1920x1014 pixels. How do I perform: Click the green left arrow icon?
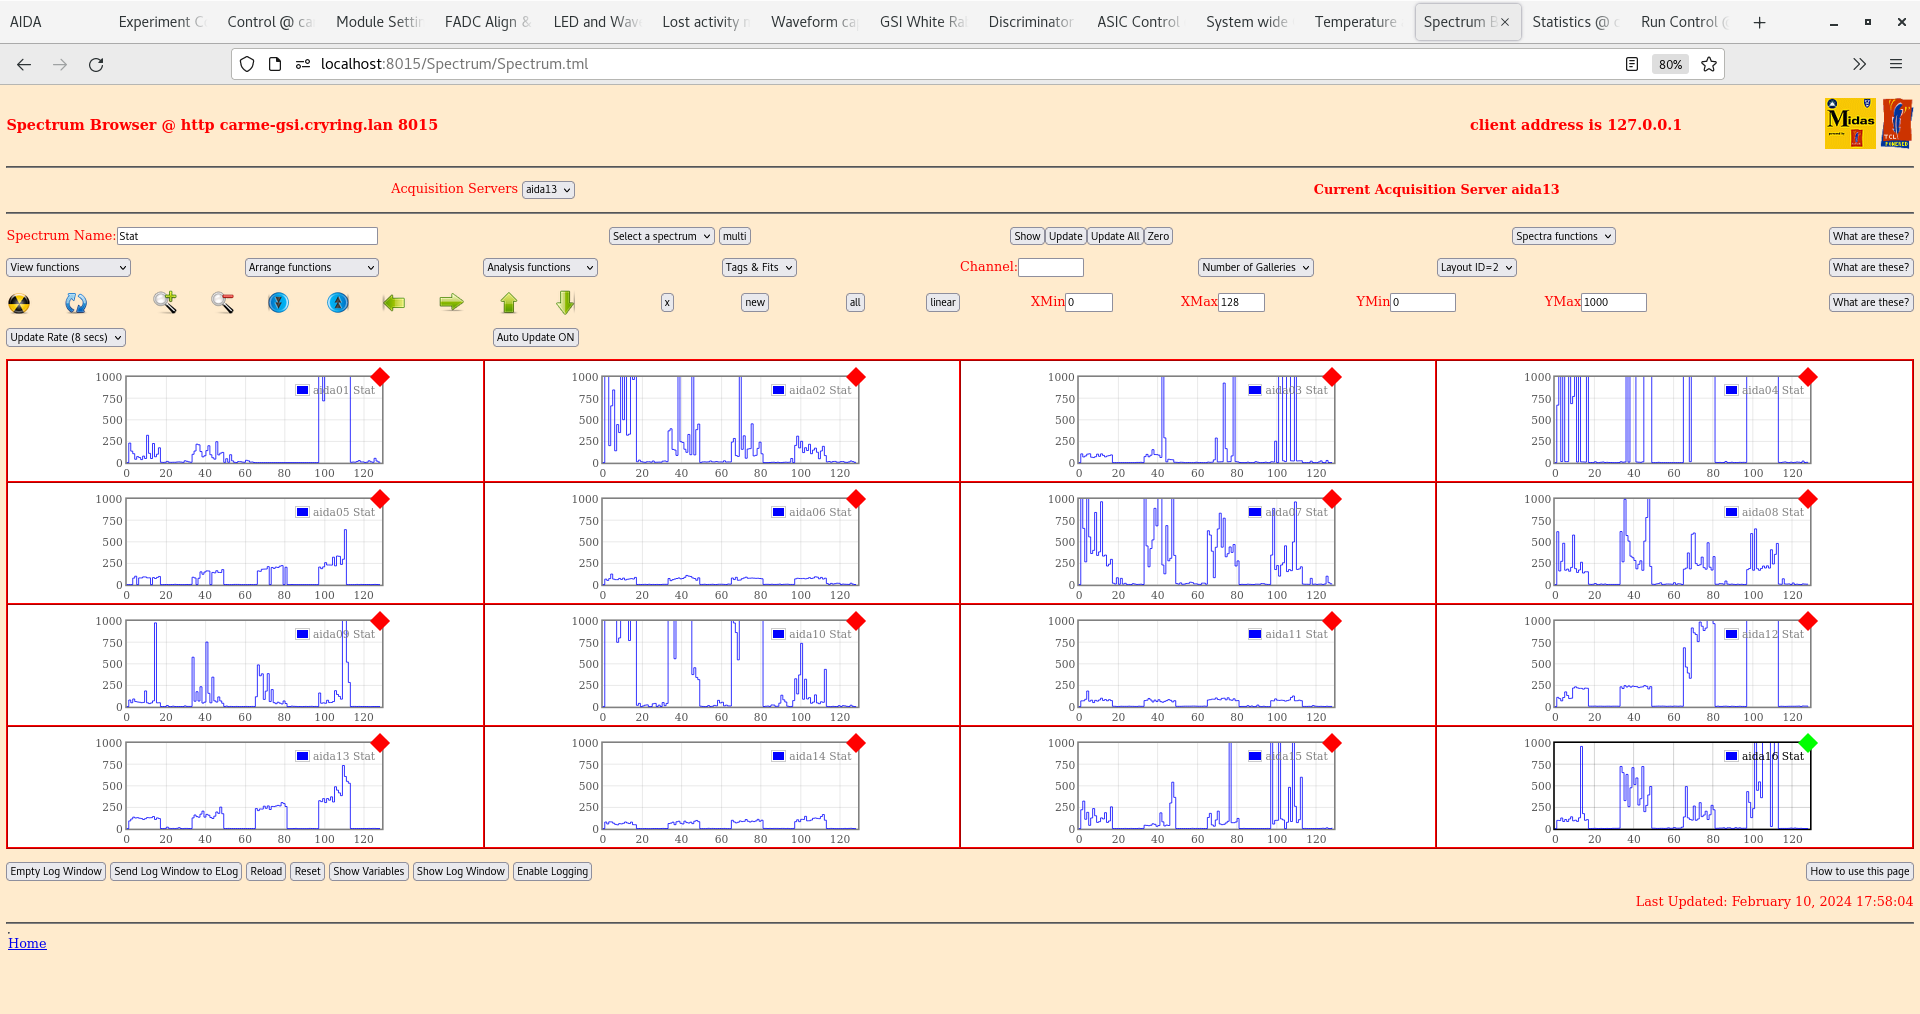click(394, 302)
